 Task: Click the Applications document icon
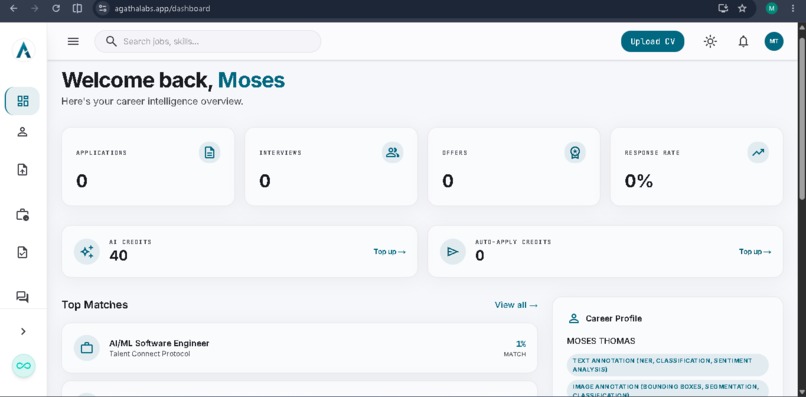209,152
